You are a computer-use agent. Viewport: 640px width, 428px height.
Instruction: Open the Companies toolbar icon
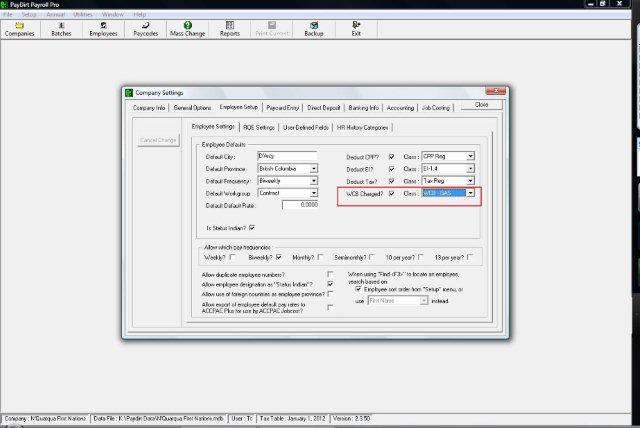point(19,29)
